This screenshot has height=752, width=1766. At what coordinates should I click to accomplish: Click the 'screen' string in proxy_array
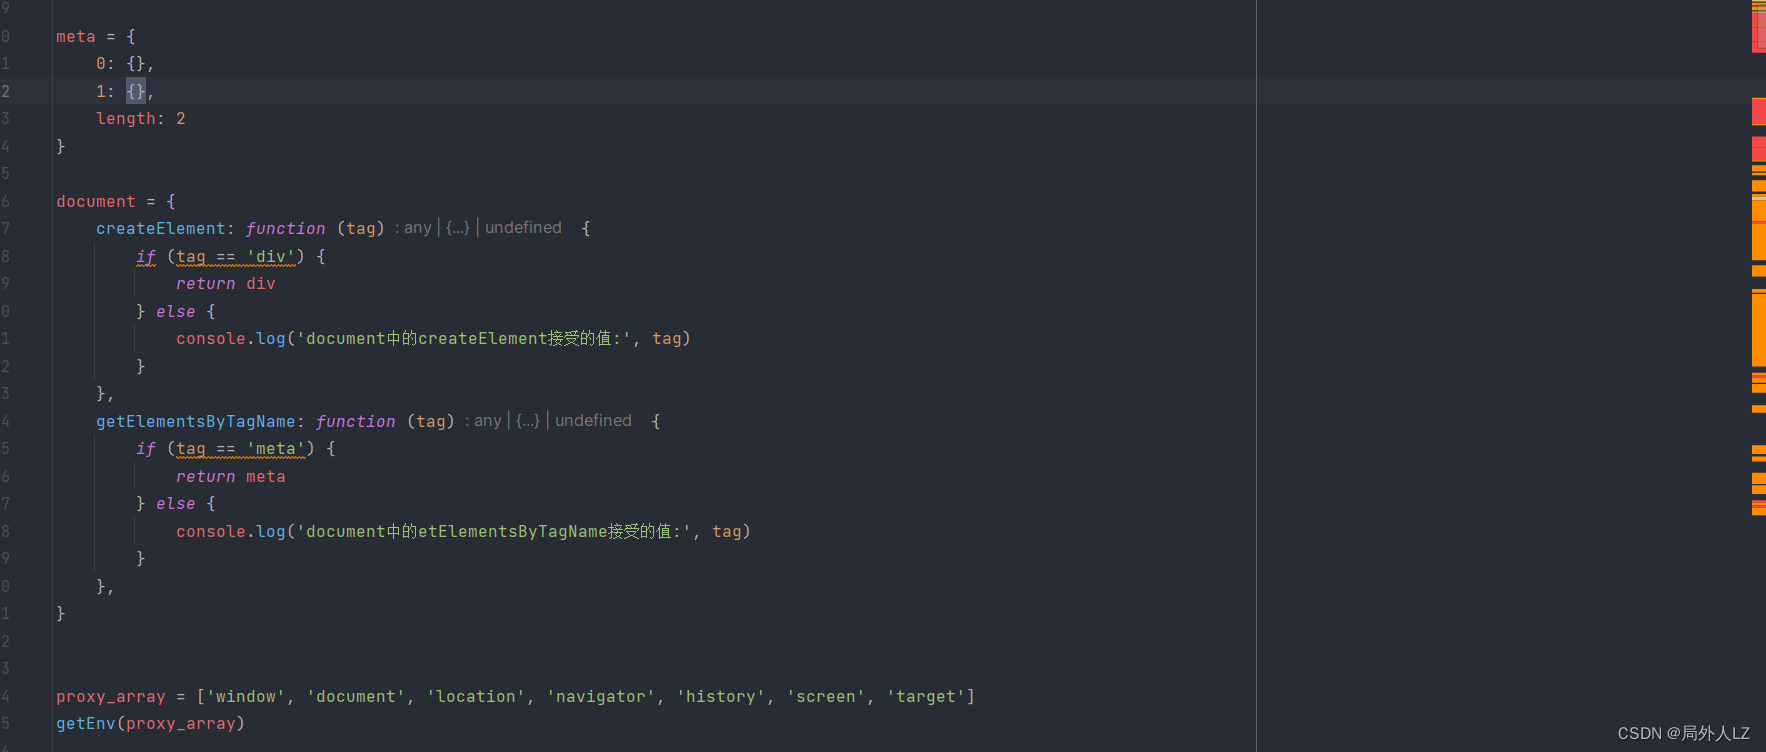[826, 697]
